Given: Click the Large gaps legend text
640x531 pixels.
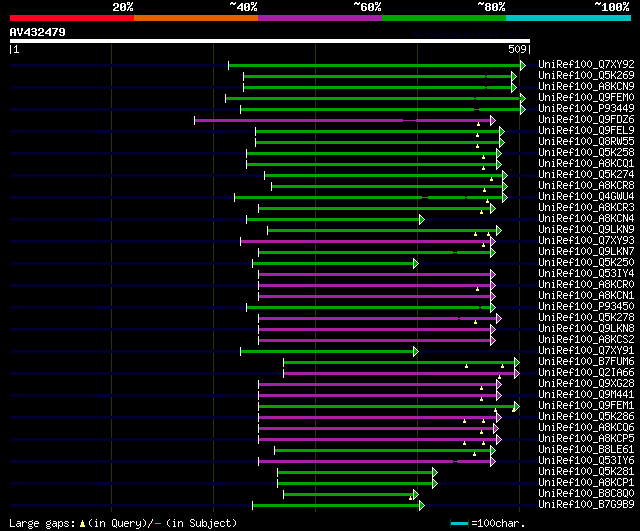Looking at the screenshot, I should (x=42, y=524).
